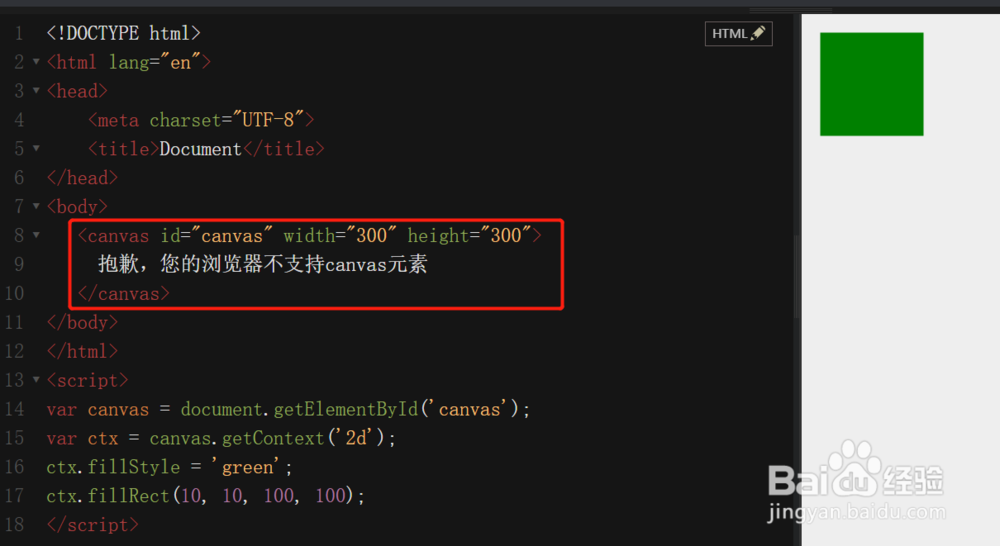Click 'document.getElementById' on line 14
The image size is (1000, 546).
[299, 409]
